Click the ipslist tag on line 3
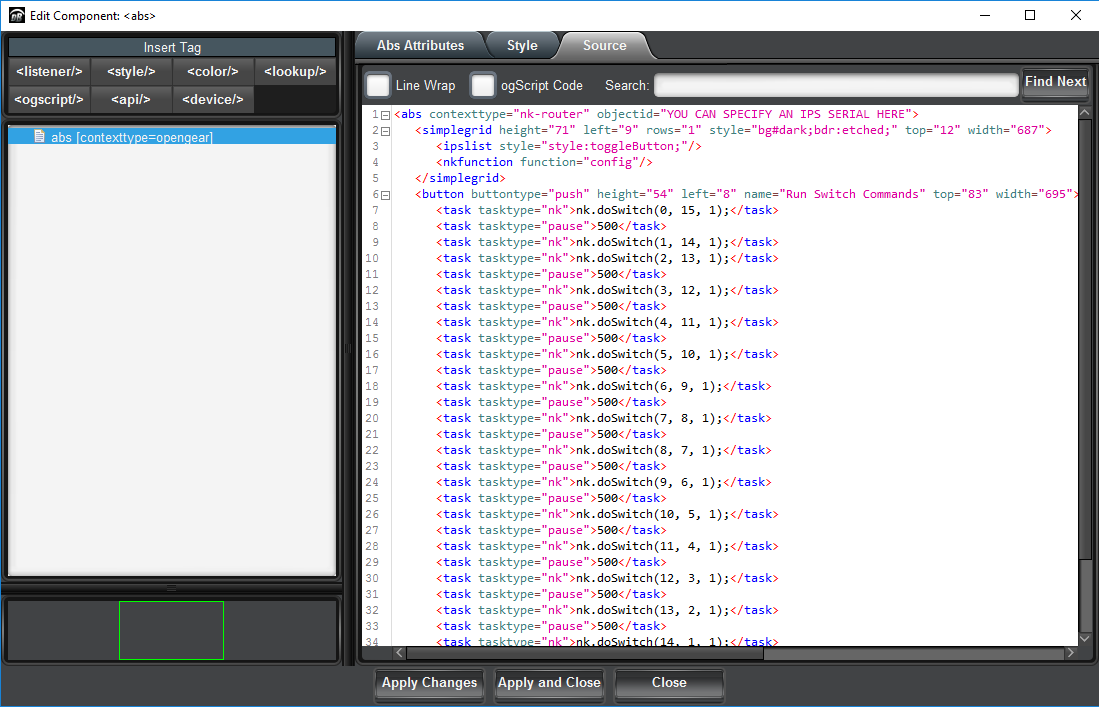The image size is (1099, 708). point(568,146)
